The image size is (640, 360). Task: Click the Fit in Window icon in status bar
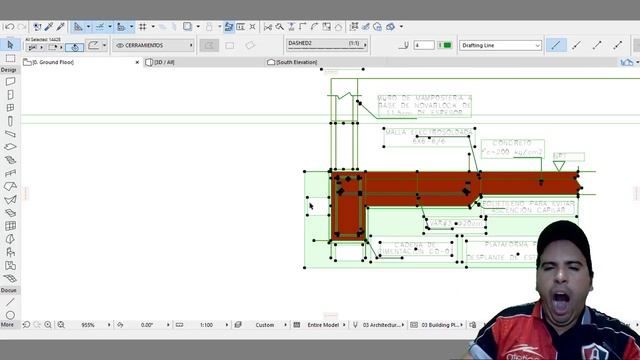[61, 325]
